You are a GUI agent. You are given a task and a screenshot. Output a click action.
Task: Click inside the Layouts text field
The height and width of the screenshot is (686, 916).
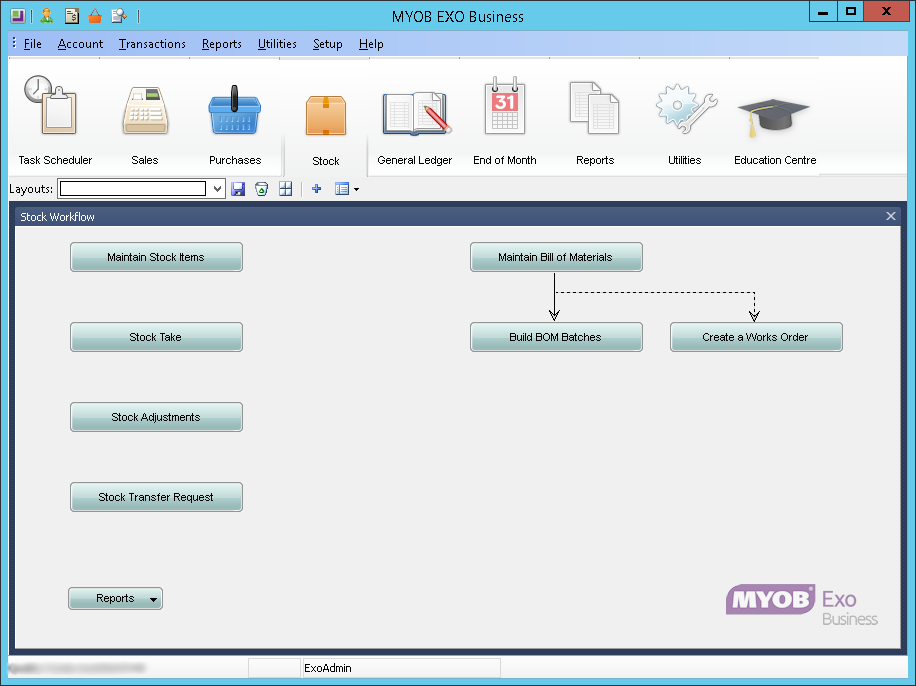[133, 189]
